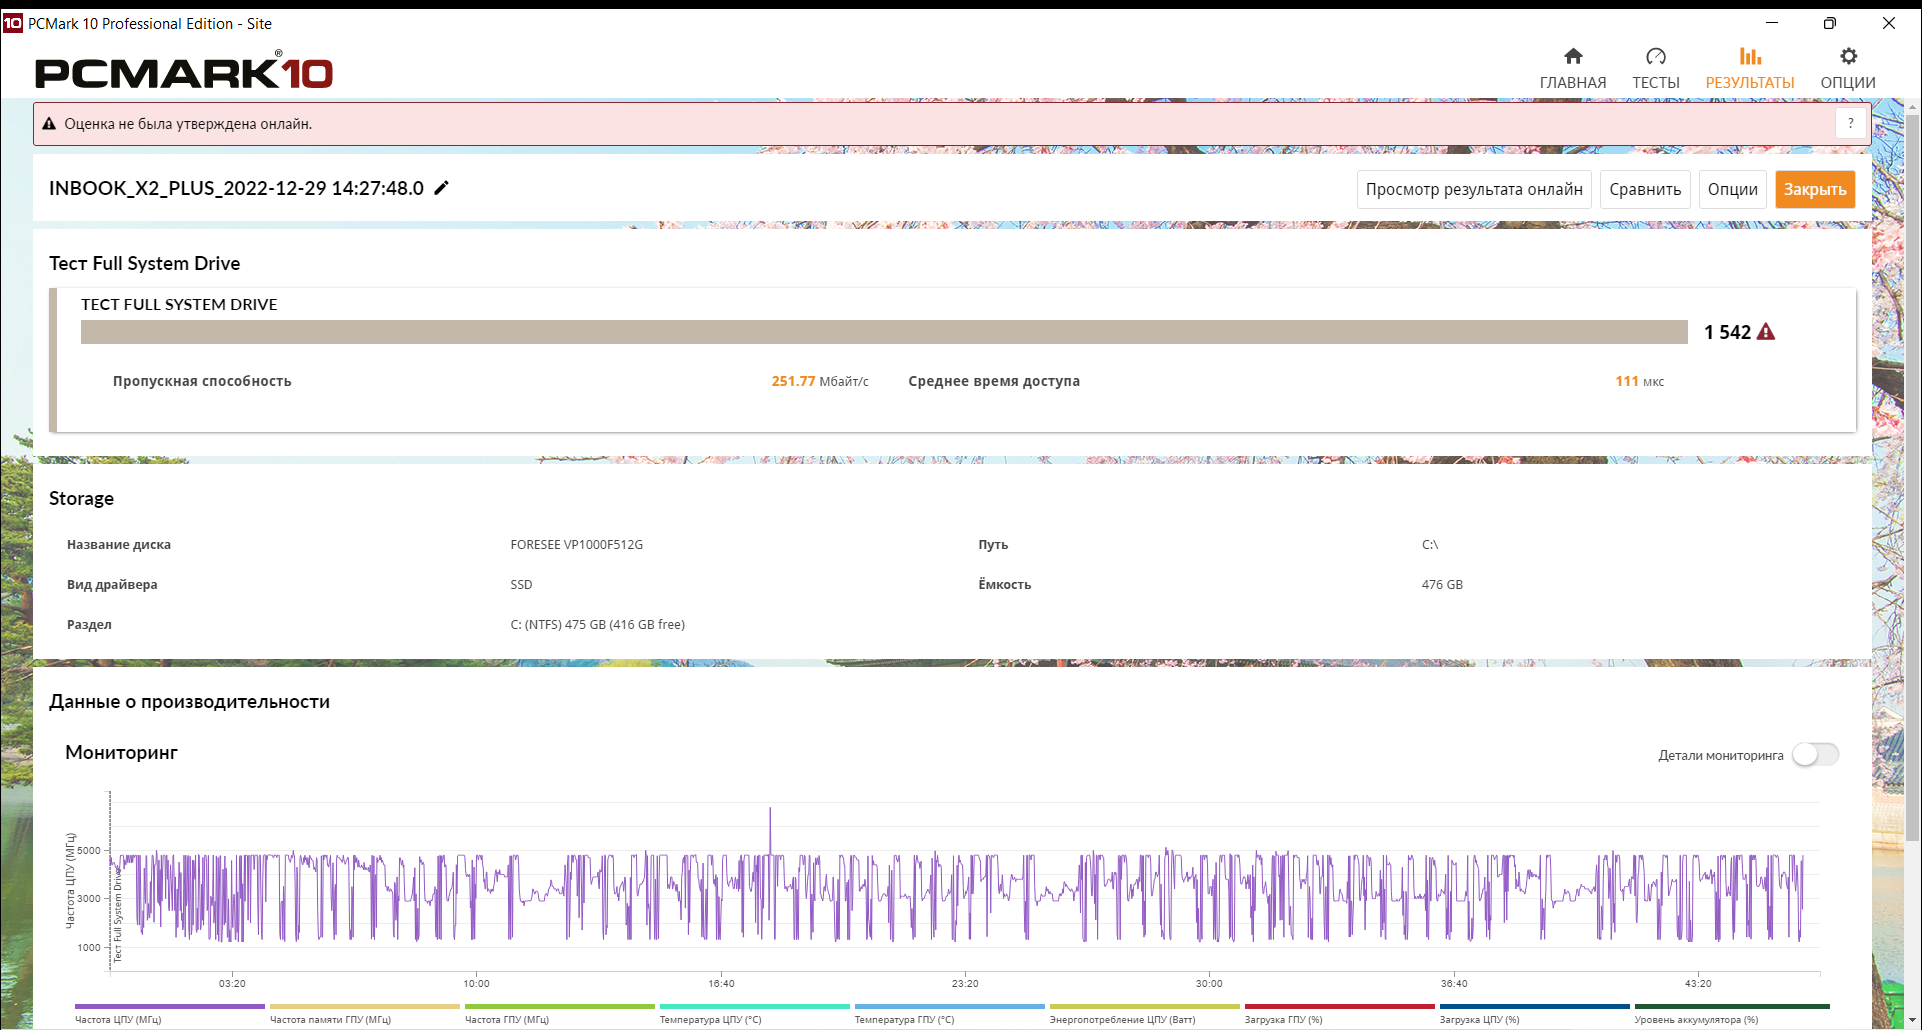Select Частота памяти ГПУ legend swatch
Viewport: 1922px width, 1030px height.
click(365, 1006)
